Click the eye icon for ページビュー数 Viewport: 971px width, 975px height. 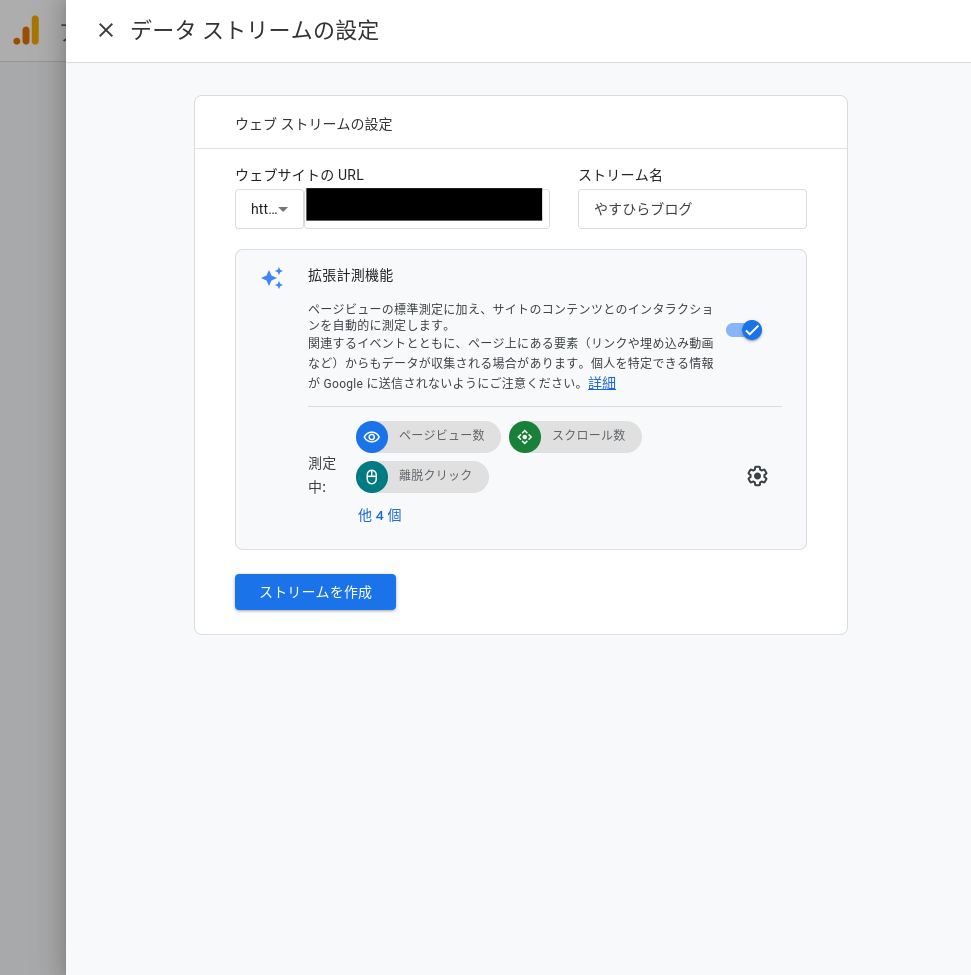[x=372, y=437]
